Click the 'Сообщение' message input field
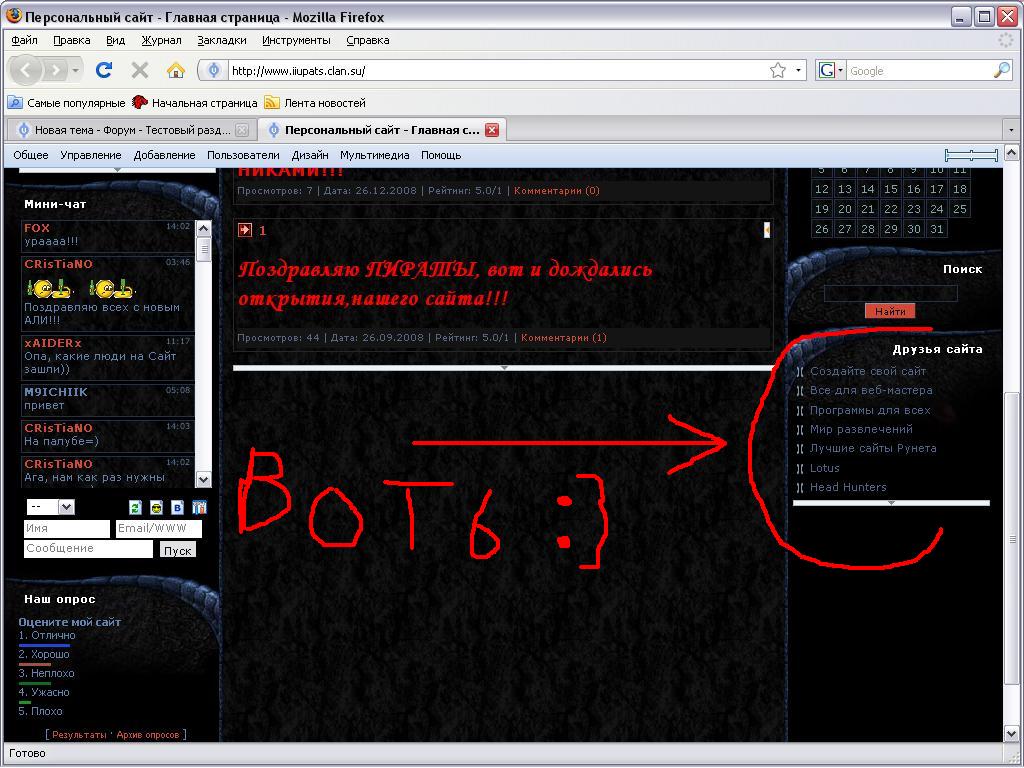This screenshot has height=768, width=1024. 88,549
